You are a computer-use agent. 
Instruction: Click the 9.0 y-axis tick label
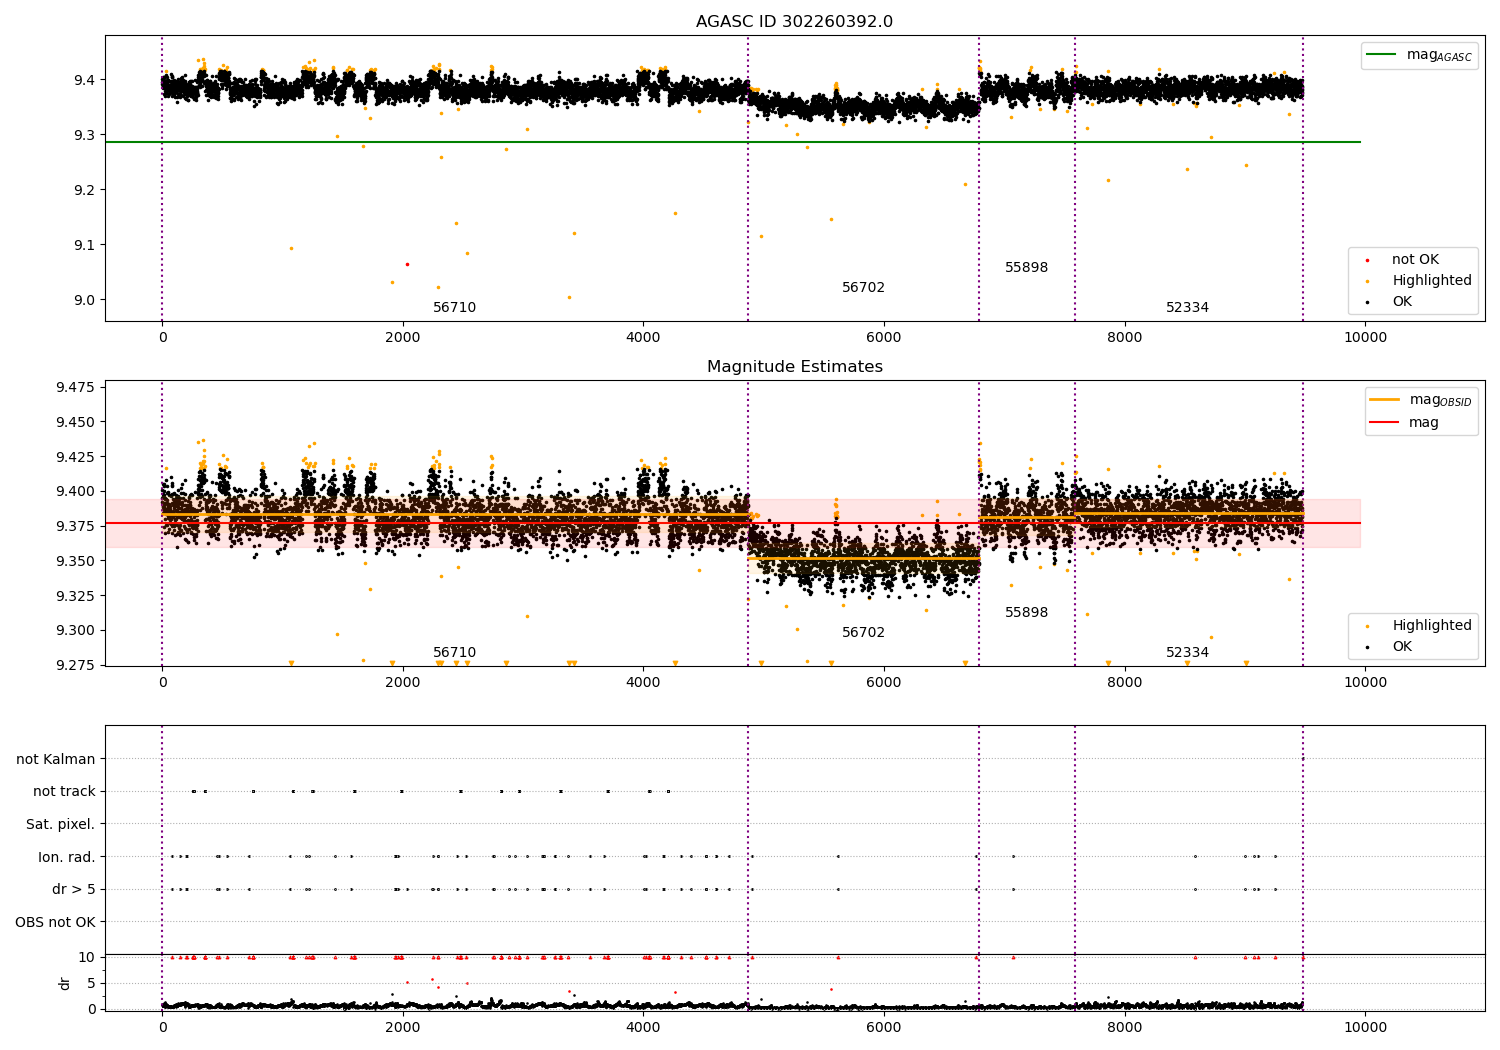(84, 300)
